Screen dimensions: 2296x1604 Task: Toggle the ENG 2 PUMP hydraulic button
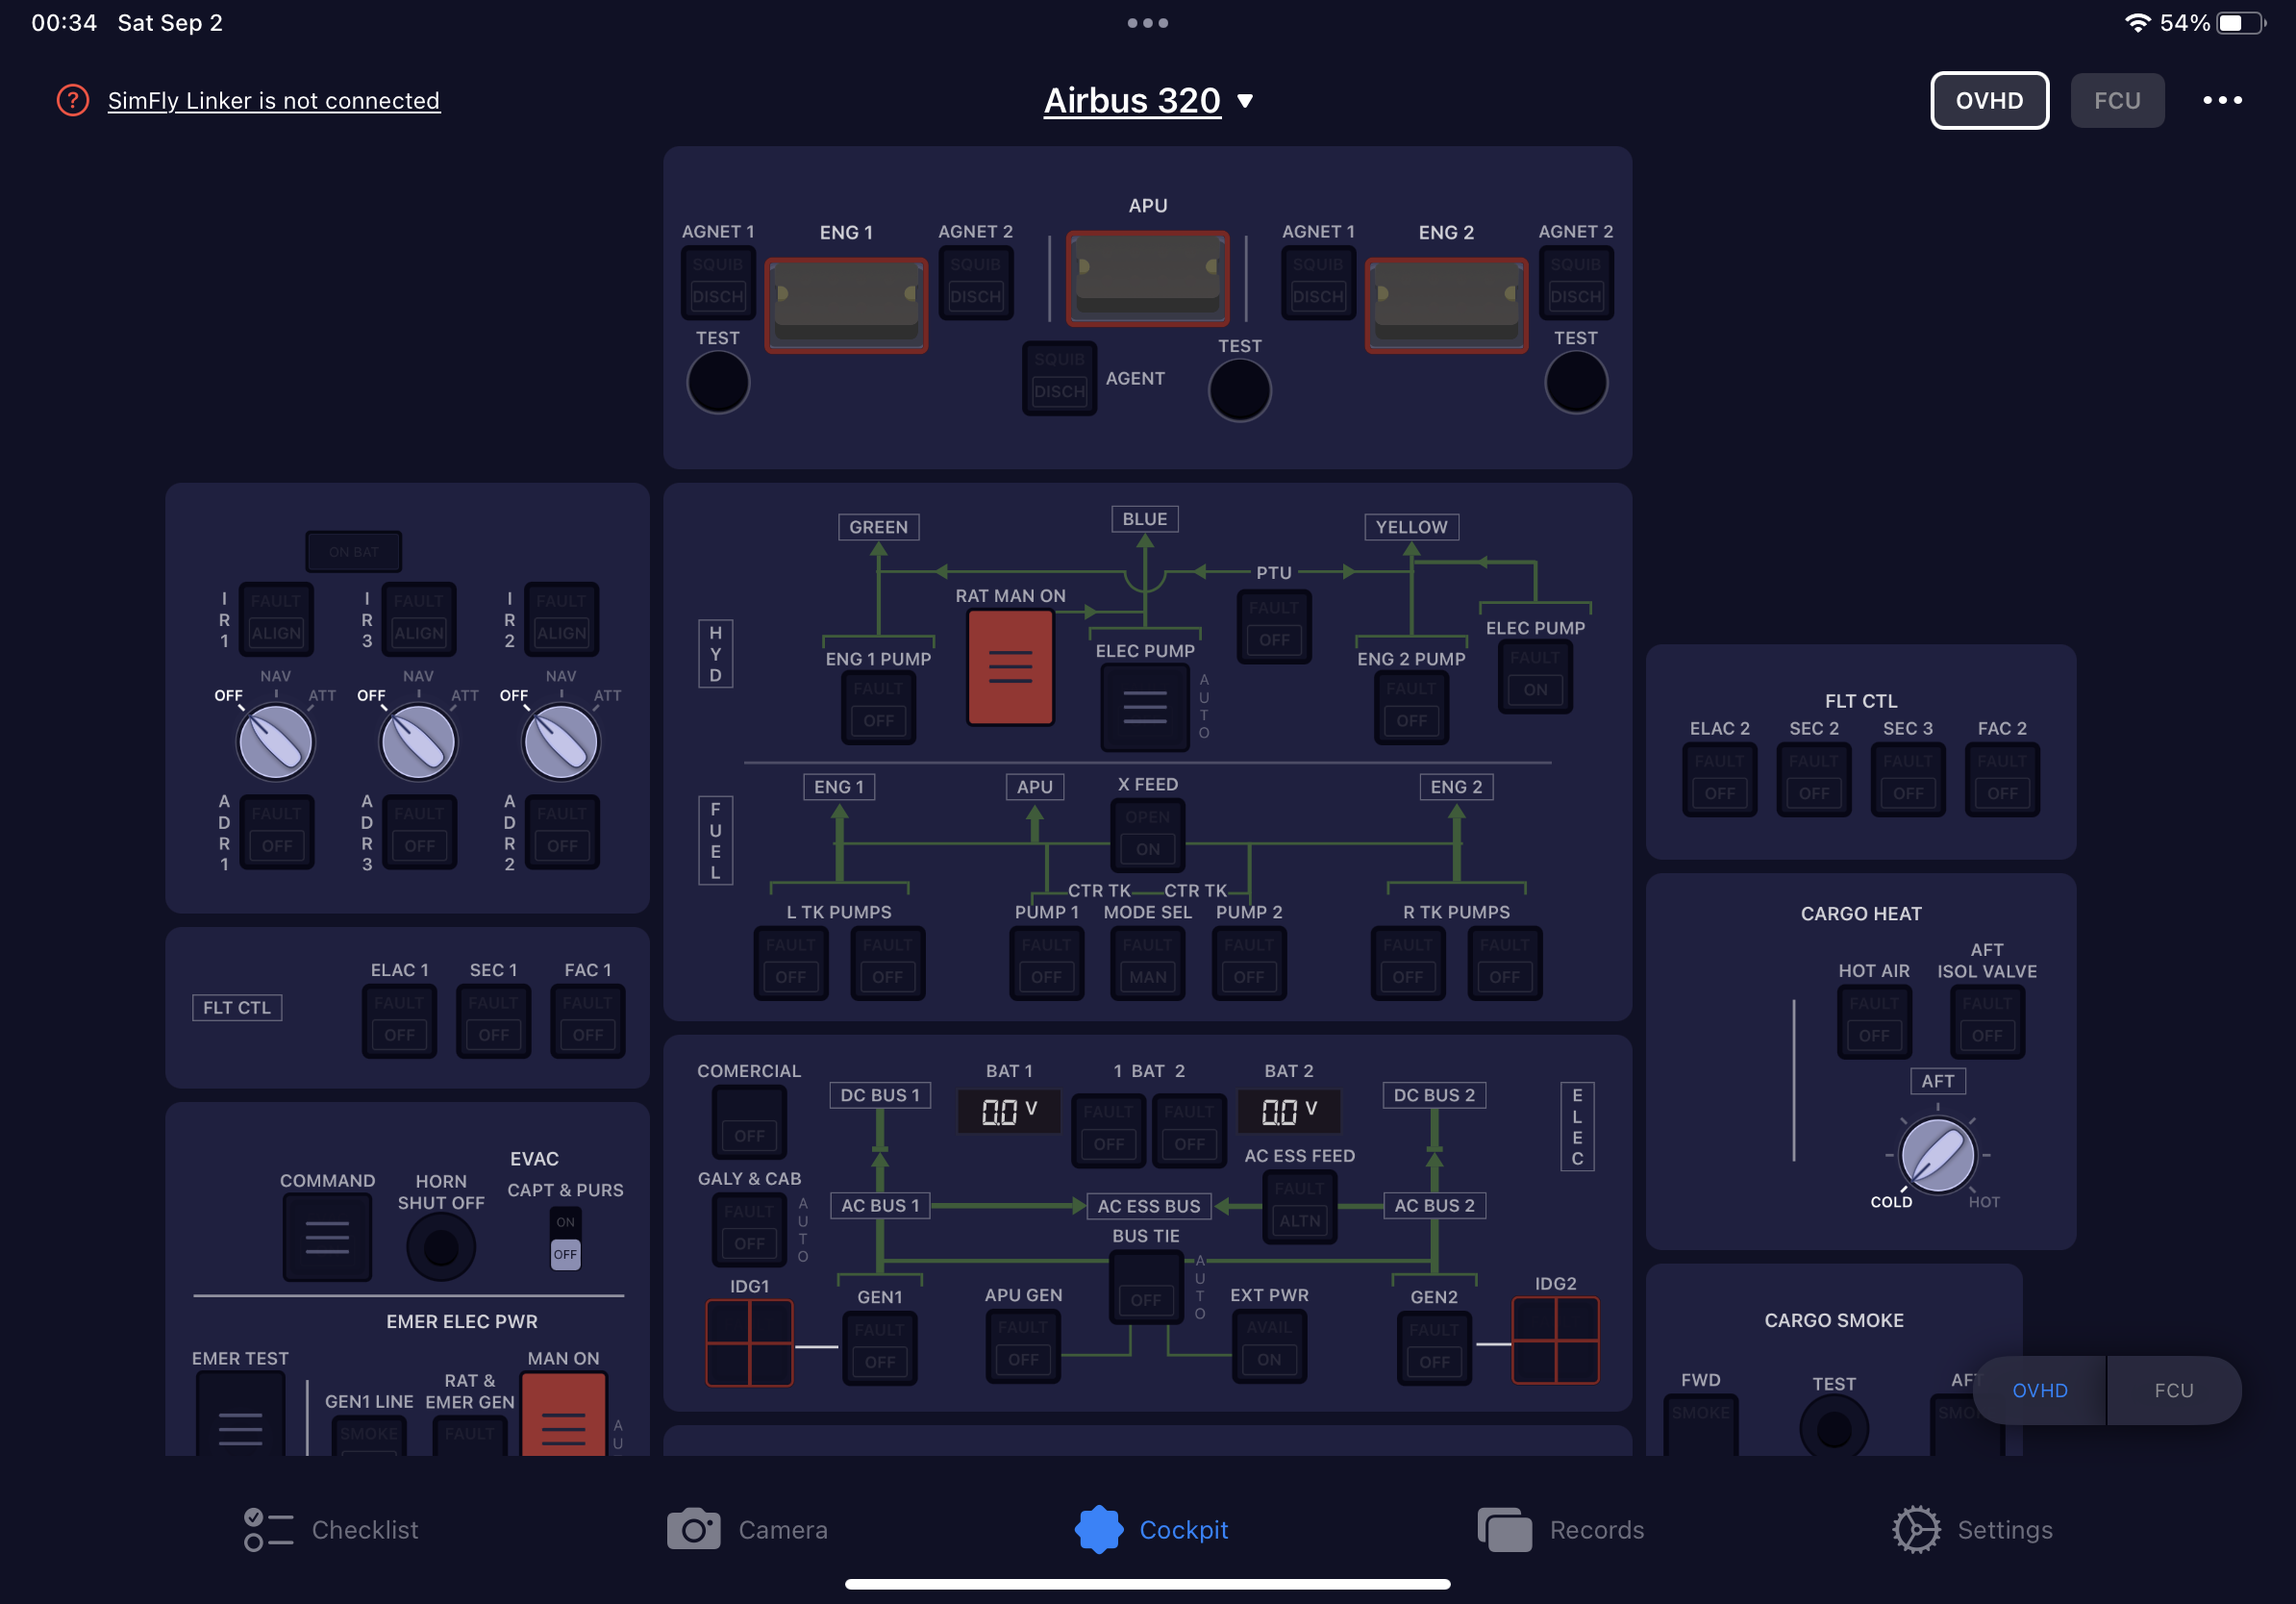[1411, 706]
